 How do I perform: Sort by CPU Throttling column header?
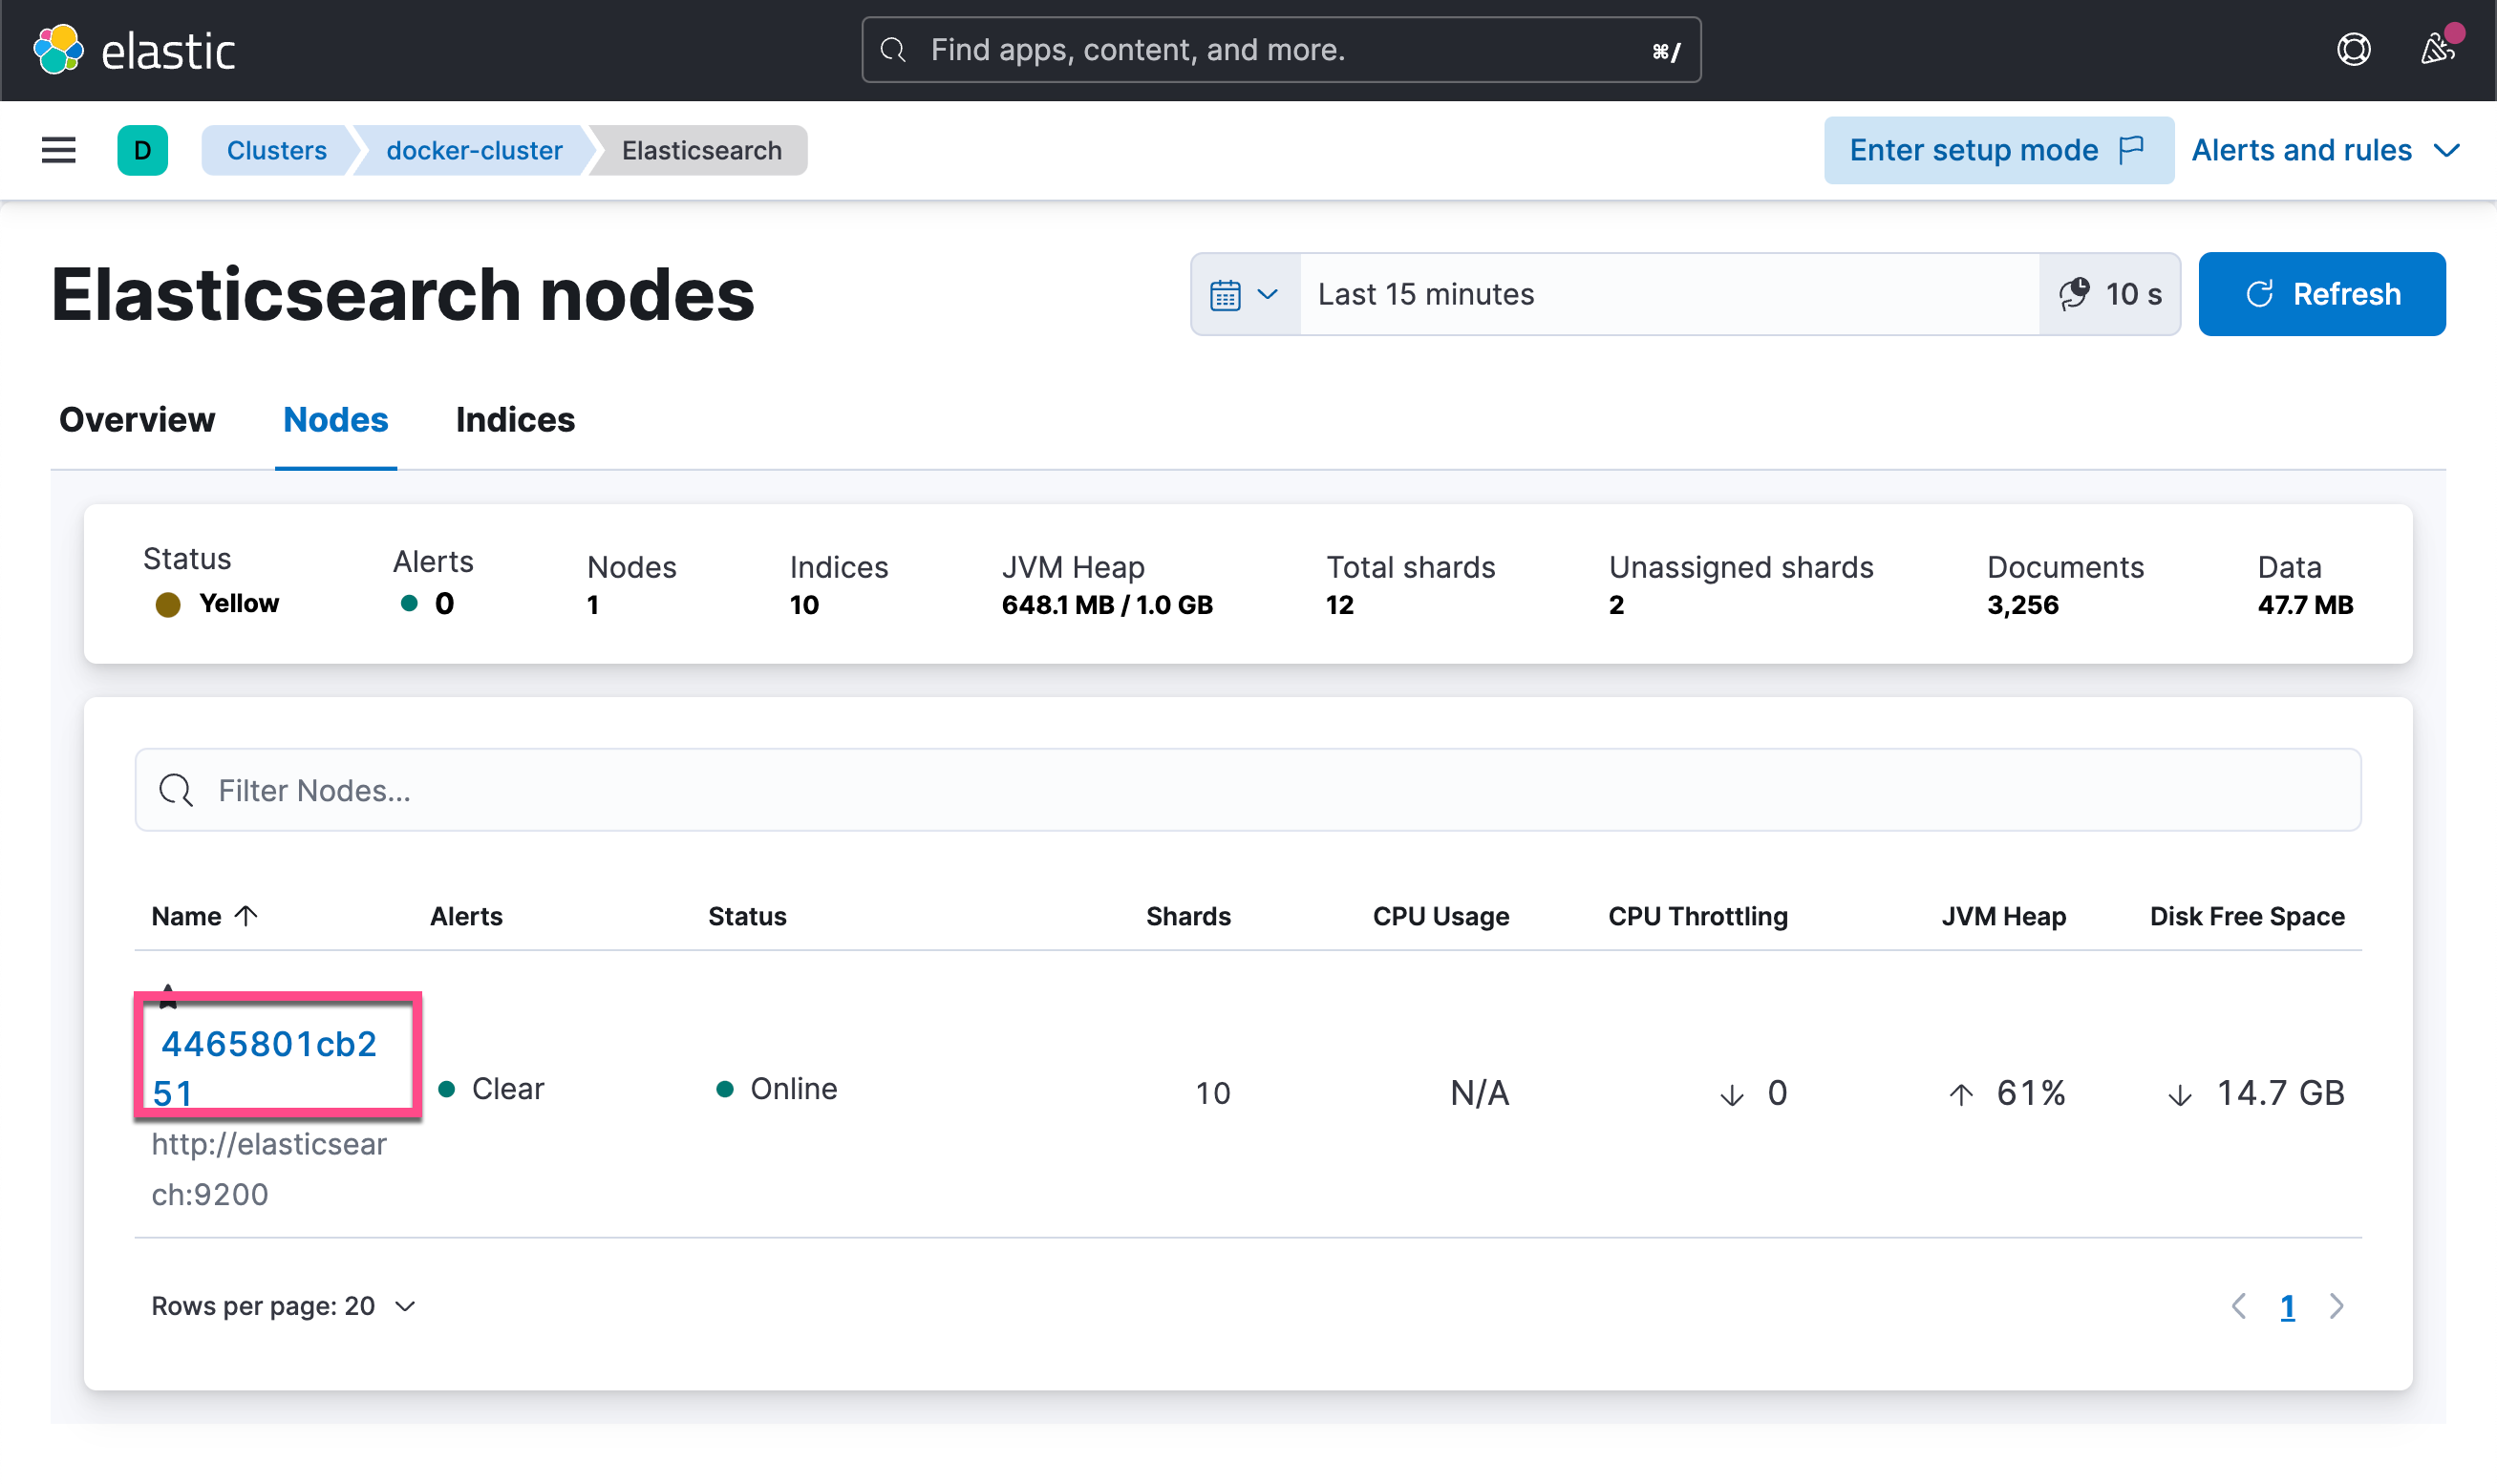click(1697, 916)
